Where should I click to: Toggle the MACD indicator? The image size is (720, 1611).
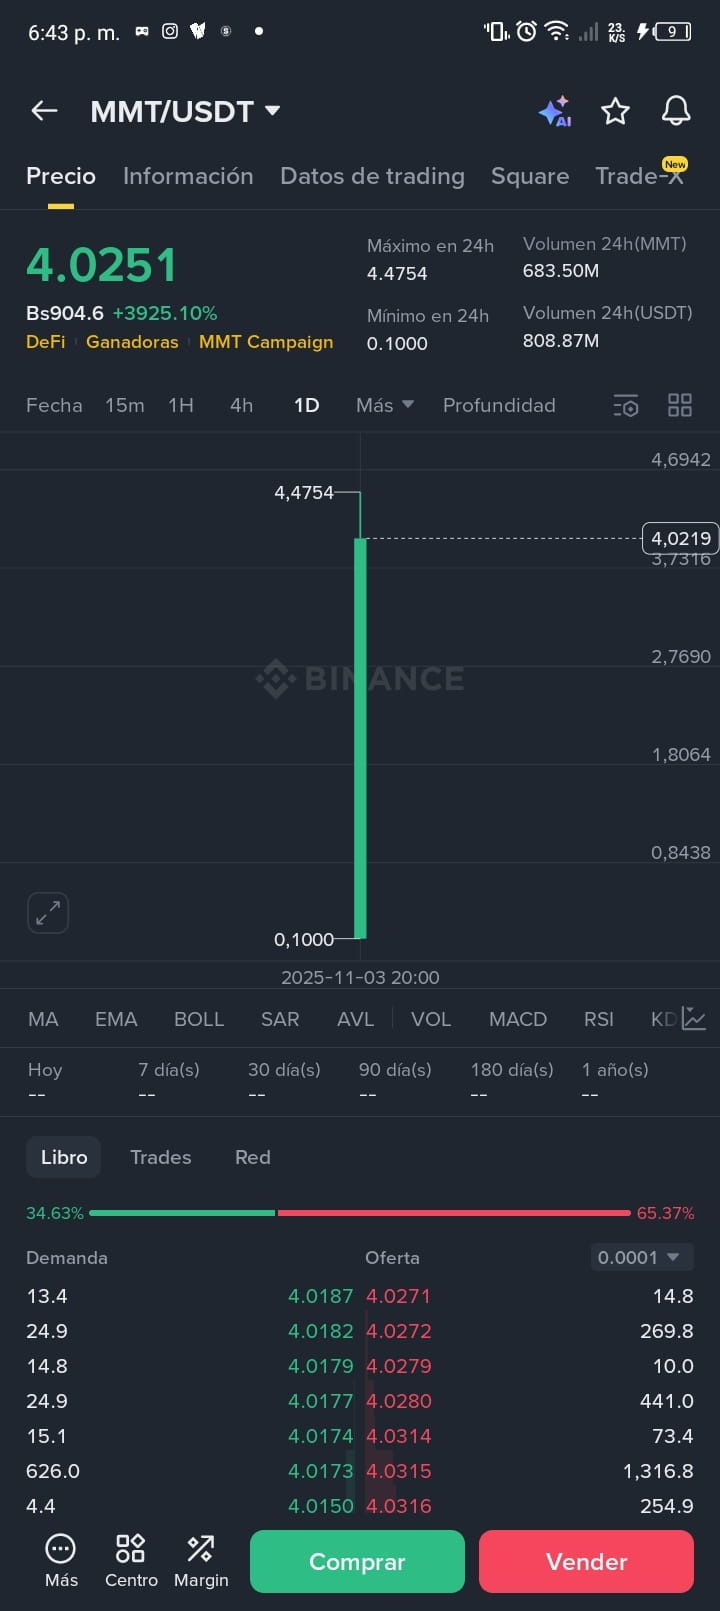click(x=518, y=1019)
